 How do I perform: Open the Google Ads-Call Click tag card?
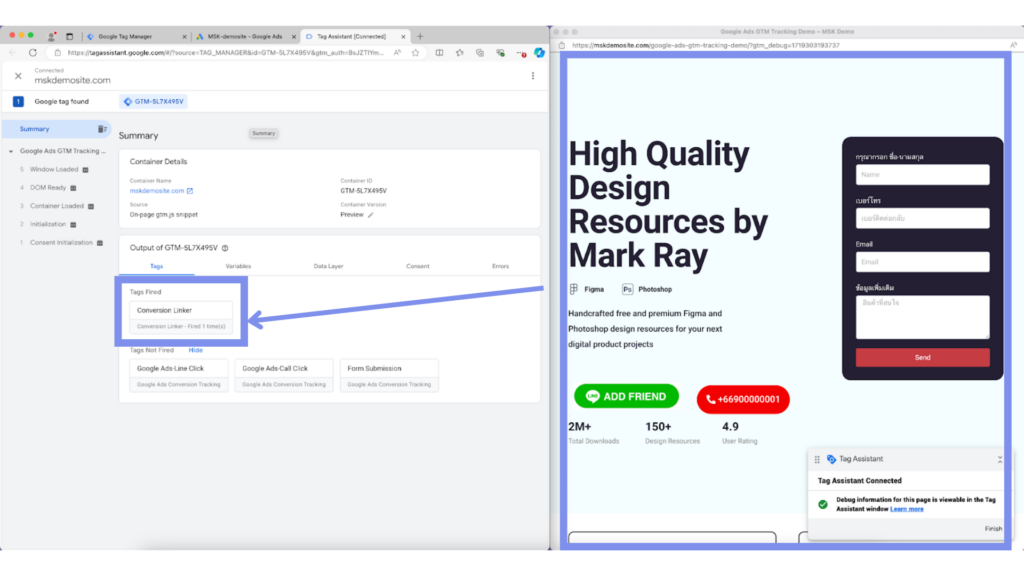click(x=284, y=376)
